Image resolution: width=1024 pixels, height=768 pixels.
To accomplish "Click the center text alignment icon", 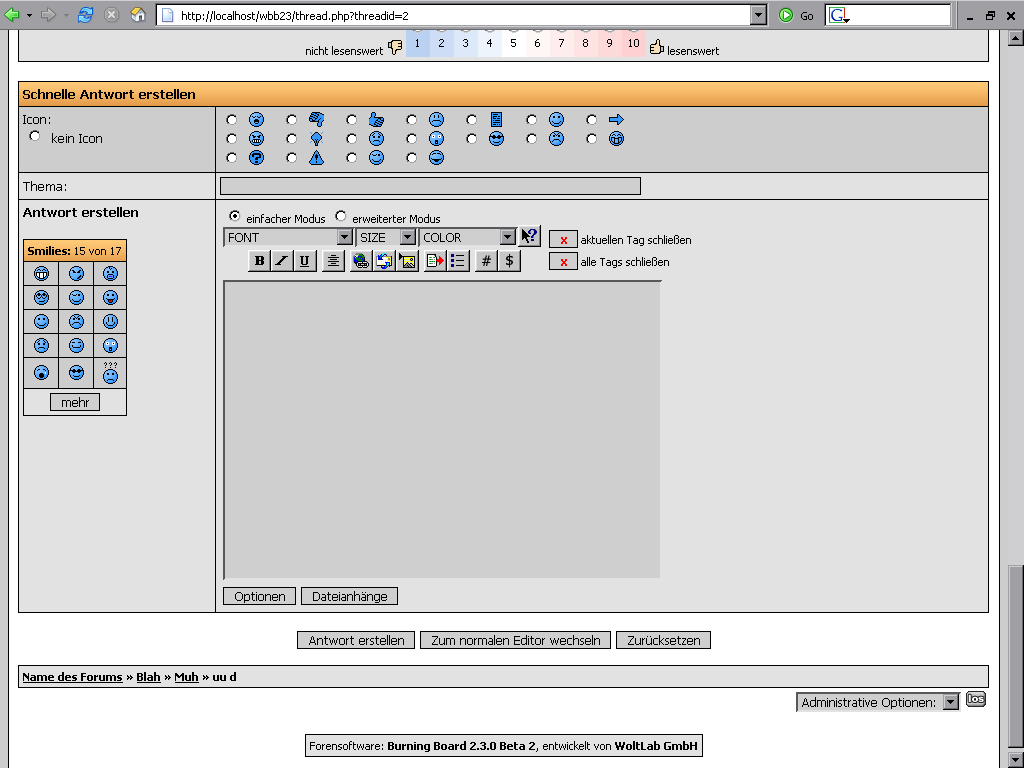I will tap(334, 261).
